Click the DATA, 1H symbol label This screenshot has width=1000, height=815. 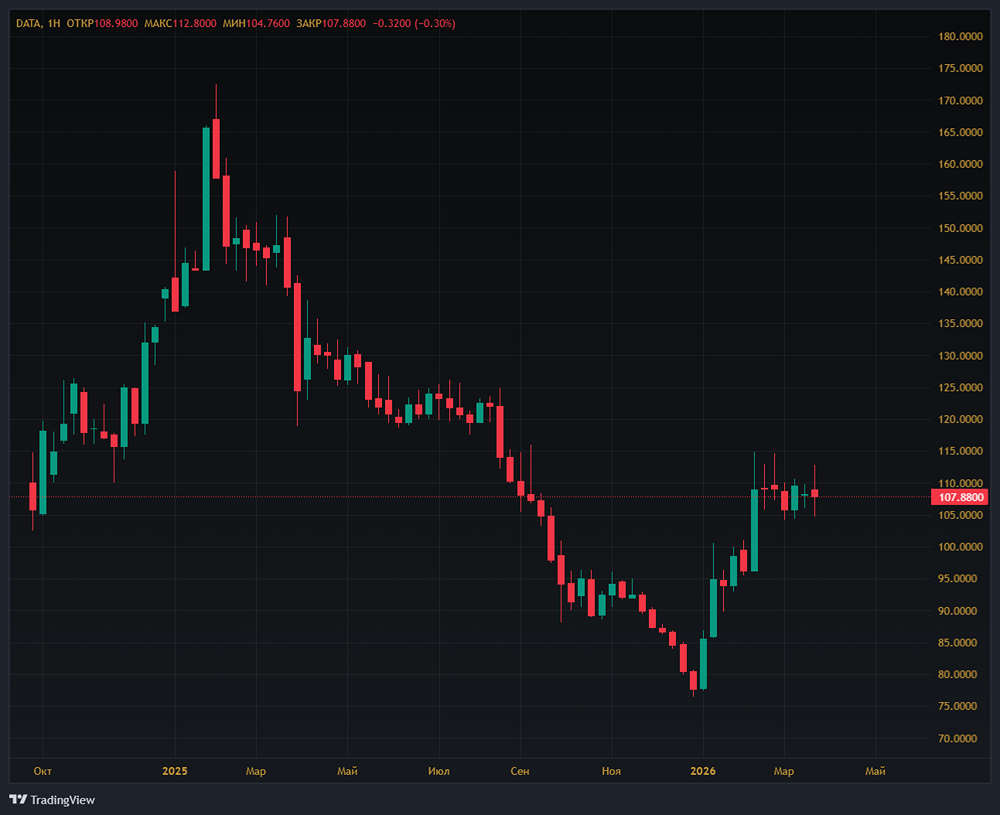click(x=38, y=24)
